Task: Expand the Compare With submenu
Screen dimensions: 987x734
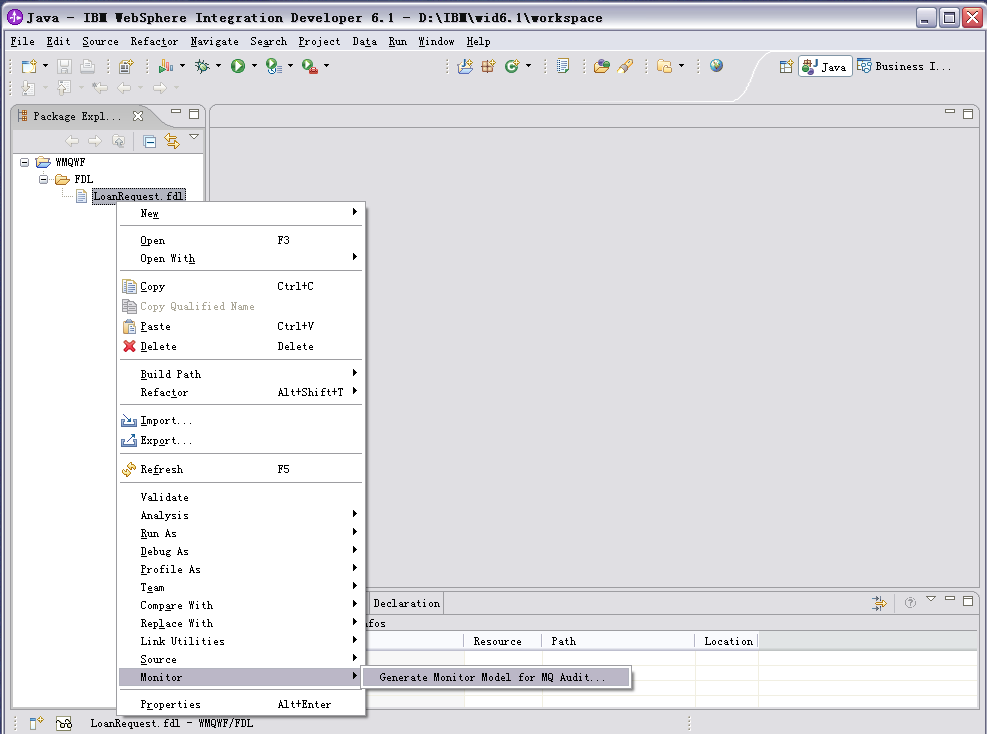Action: click(240, 606)
